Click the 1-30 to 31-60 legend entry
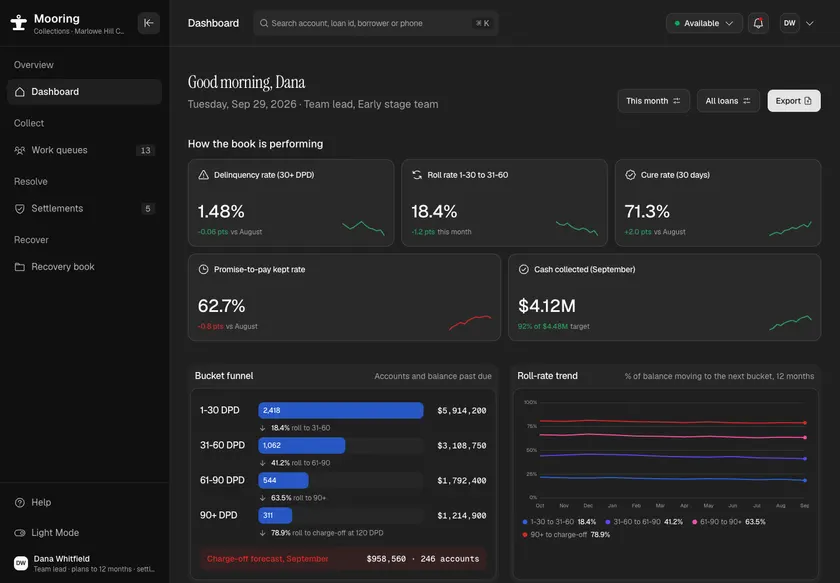Viewport: 840px width, 583px height. (559, 522)
